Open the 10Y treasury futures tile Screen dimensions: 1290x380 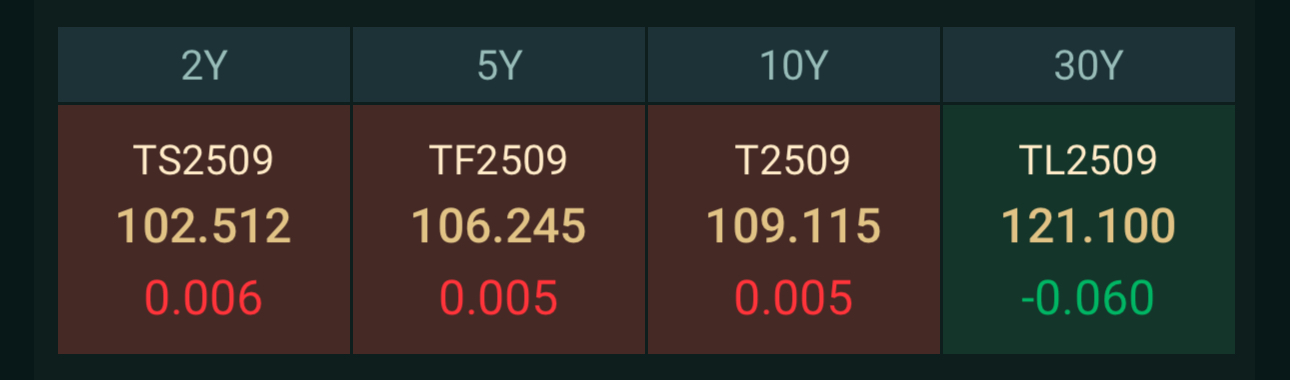click(794, 229)
